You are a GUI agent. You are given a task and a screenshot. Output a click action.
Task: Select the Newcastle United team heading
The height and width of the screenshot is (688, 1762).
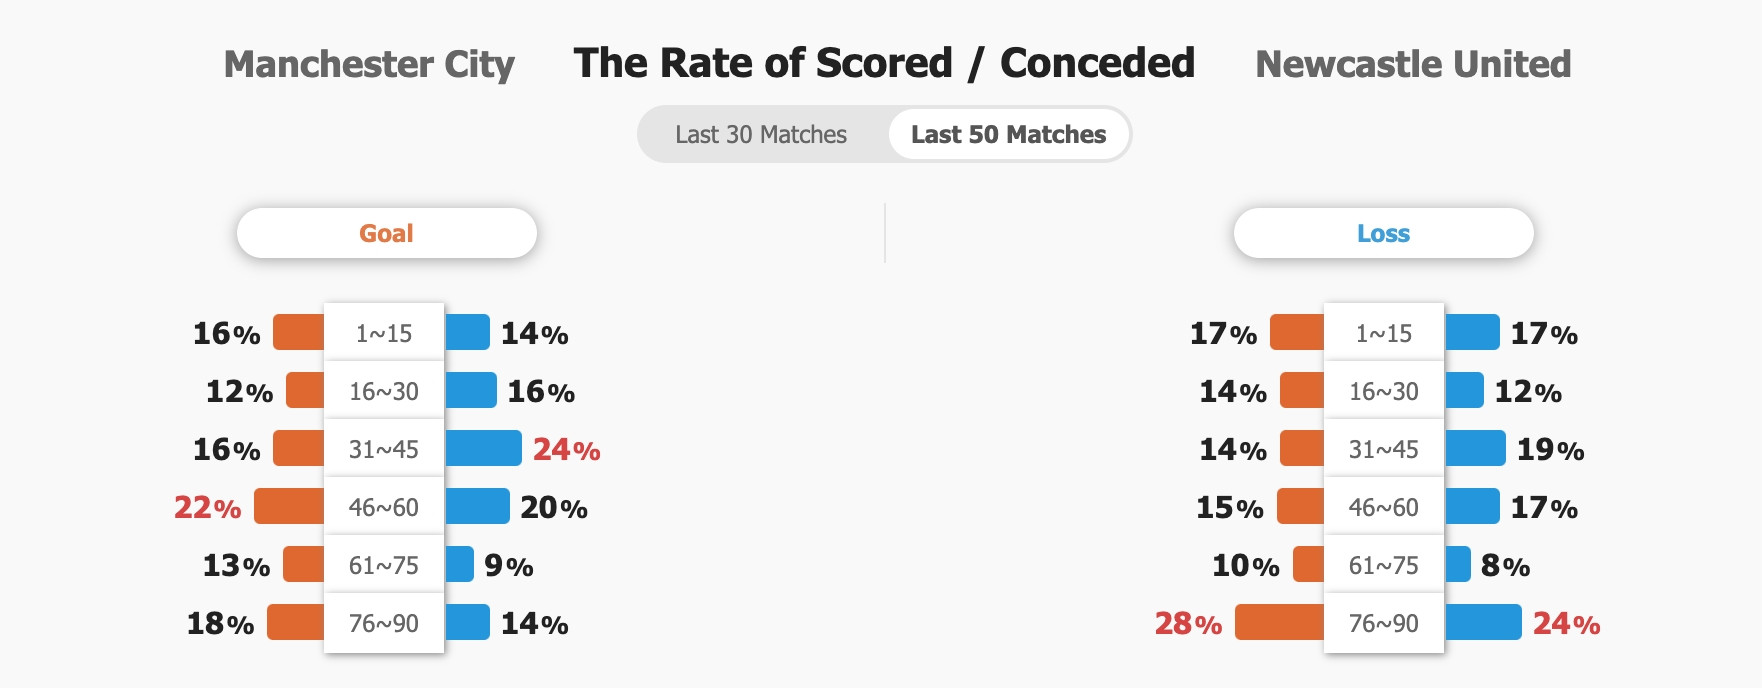click(x=1413, y=64)
